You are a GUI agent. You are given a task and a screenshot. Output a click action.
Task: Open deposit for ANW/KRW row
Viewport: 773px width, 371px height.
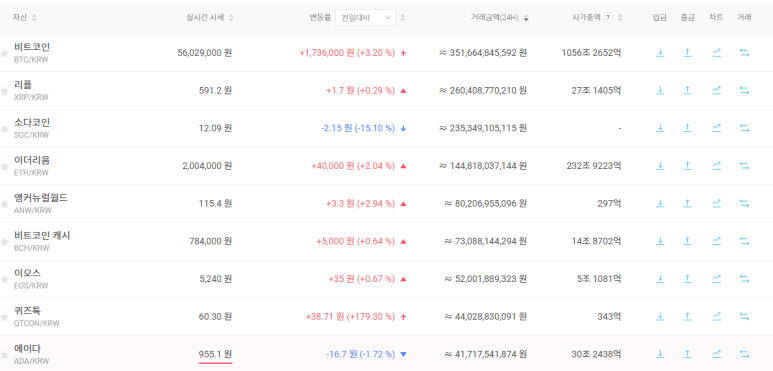click(x=660, y=203)
